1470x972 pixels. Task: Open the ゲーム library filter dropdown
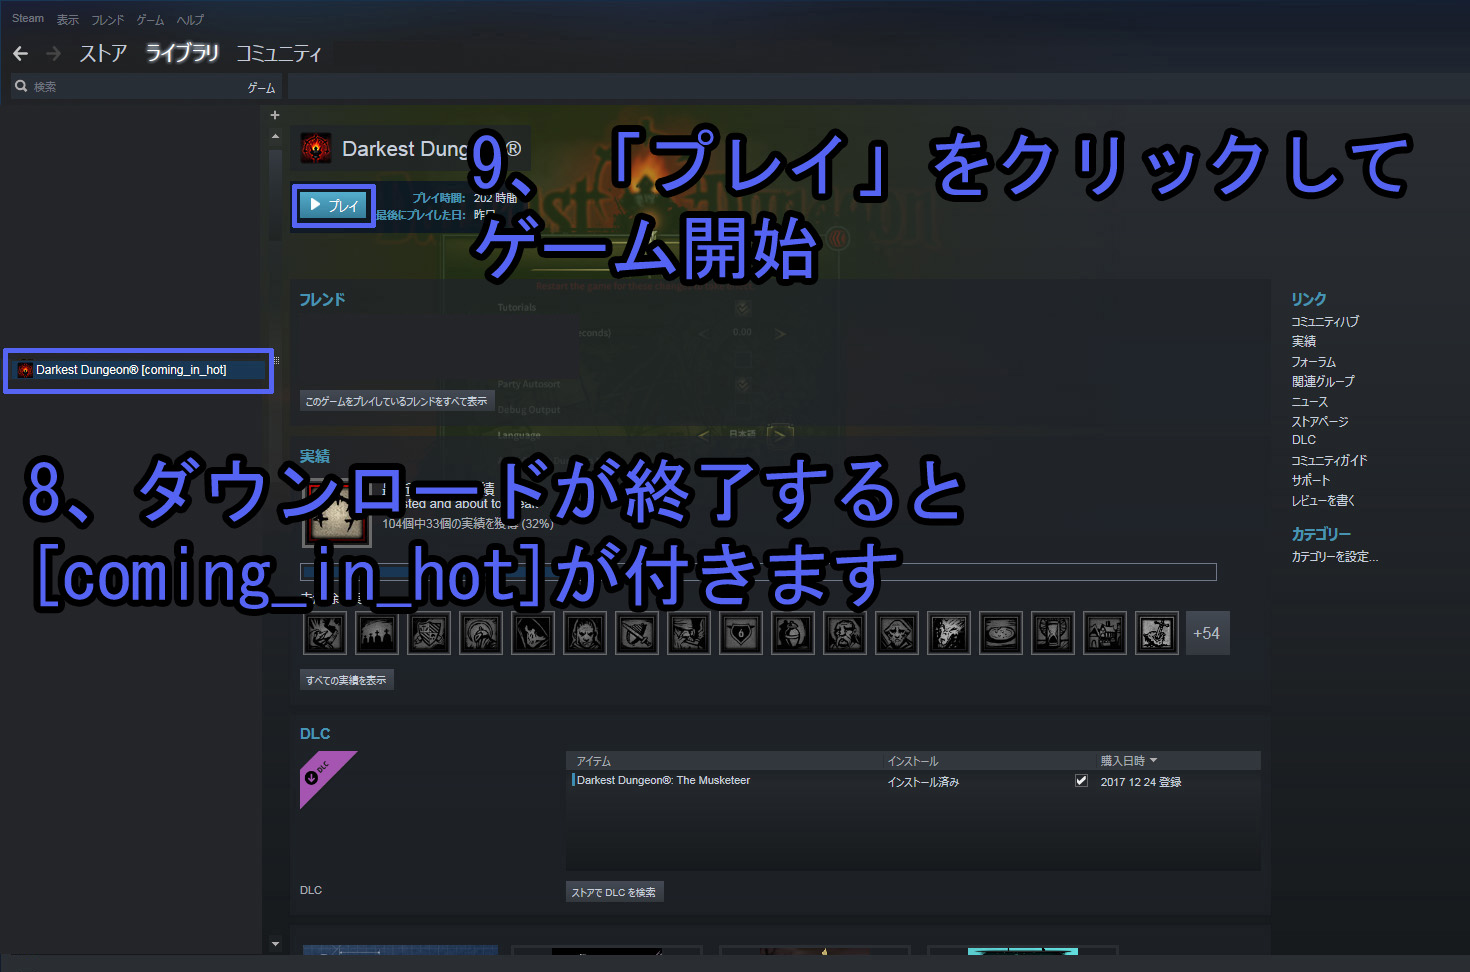[261, 88]
